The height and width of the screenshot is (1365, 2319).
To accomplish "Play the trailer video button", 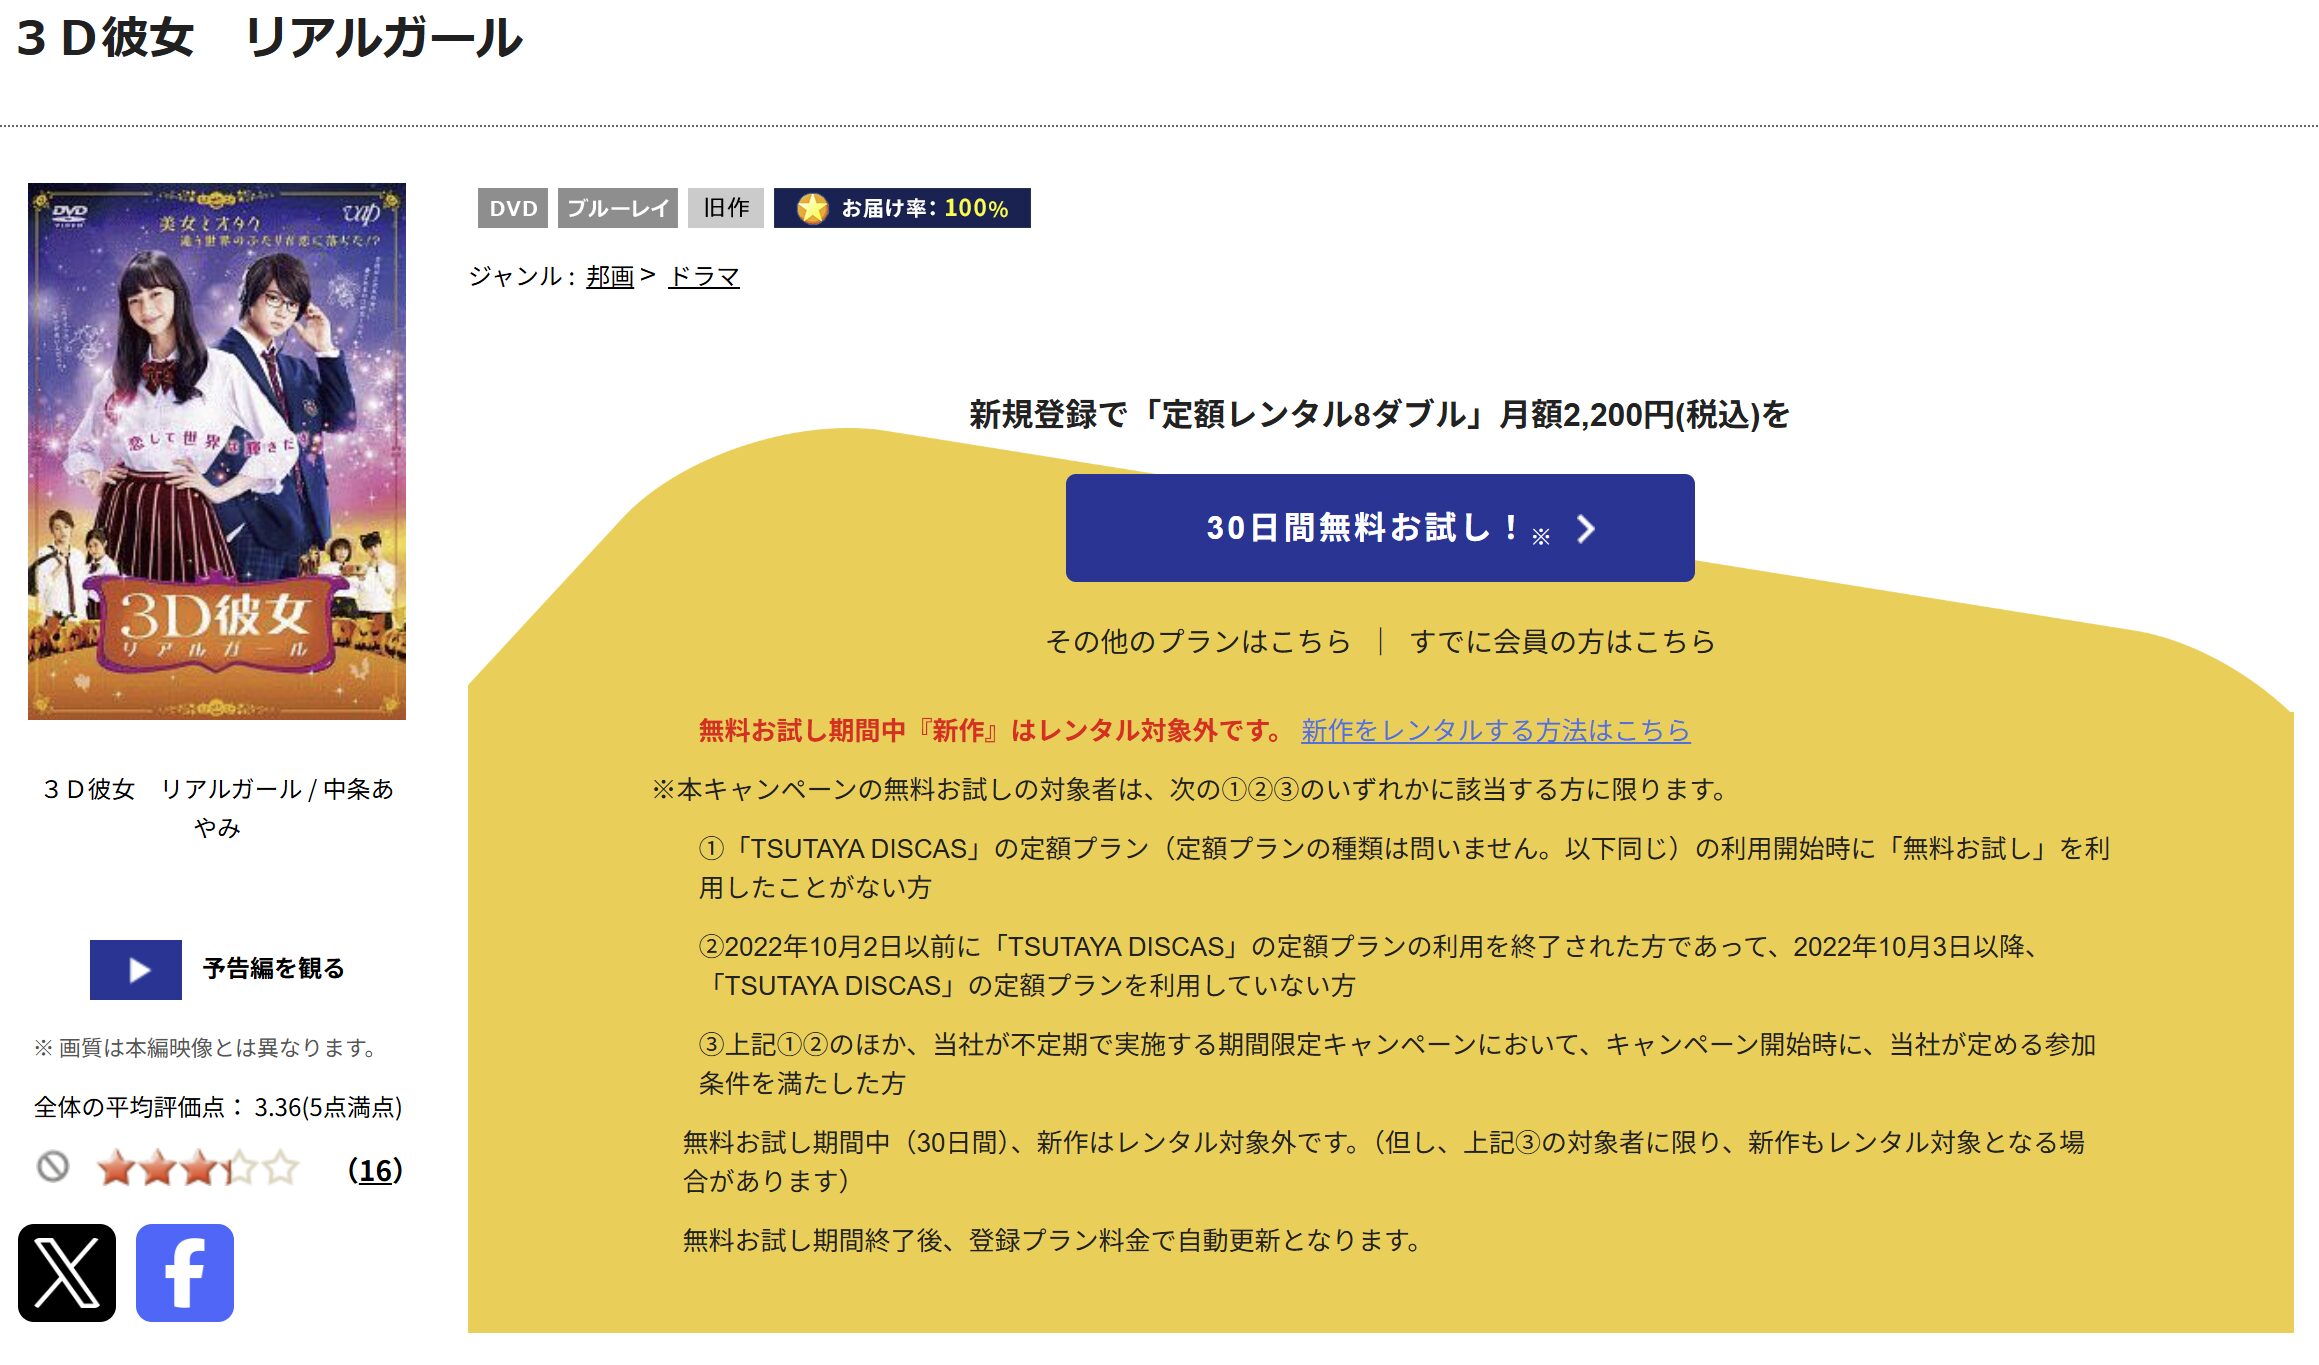I will point(136,969).
